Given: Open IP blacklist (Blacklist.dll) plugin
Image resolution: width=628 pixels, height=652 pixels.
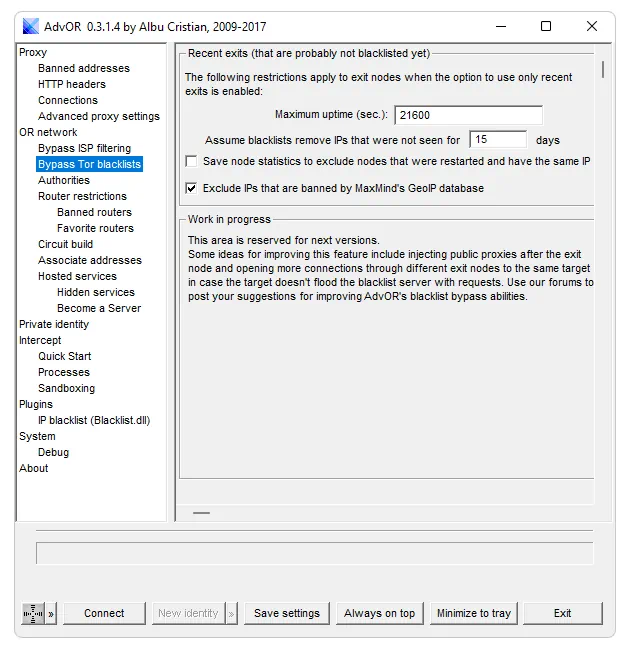Looking at the screenshot, I should tap(94, 420).
